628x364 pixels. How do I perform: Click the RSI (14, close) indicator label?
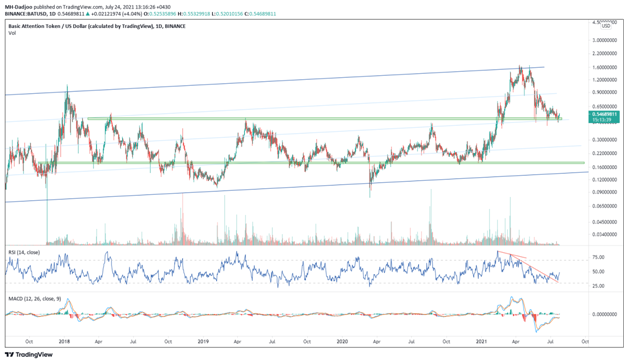(x=24, y=252)
